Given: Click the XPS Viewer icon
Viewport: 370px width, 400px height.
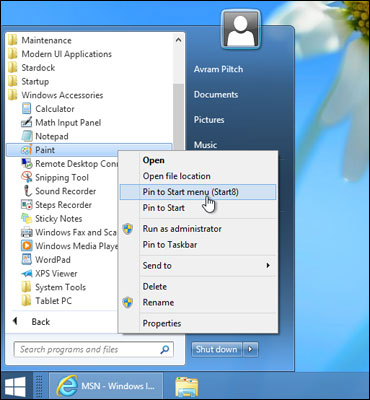Looking at the screenshot, I should click(x=26, y=273).
